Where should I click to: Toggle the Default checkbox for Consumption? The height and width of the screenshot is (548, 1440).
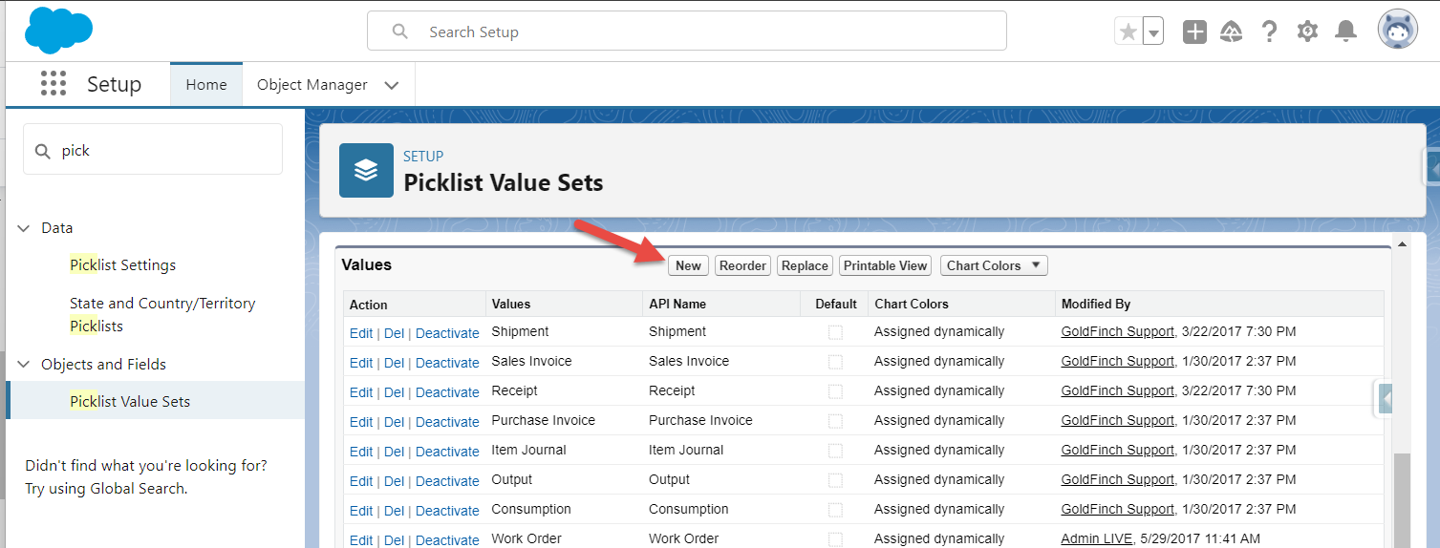835,509
